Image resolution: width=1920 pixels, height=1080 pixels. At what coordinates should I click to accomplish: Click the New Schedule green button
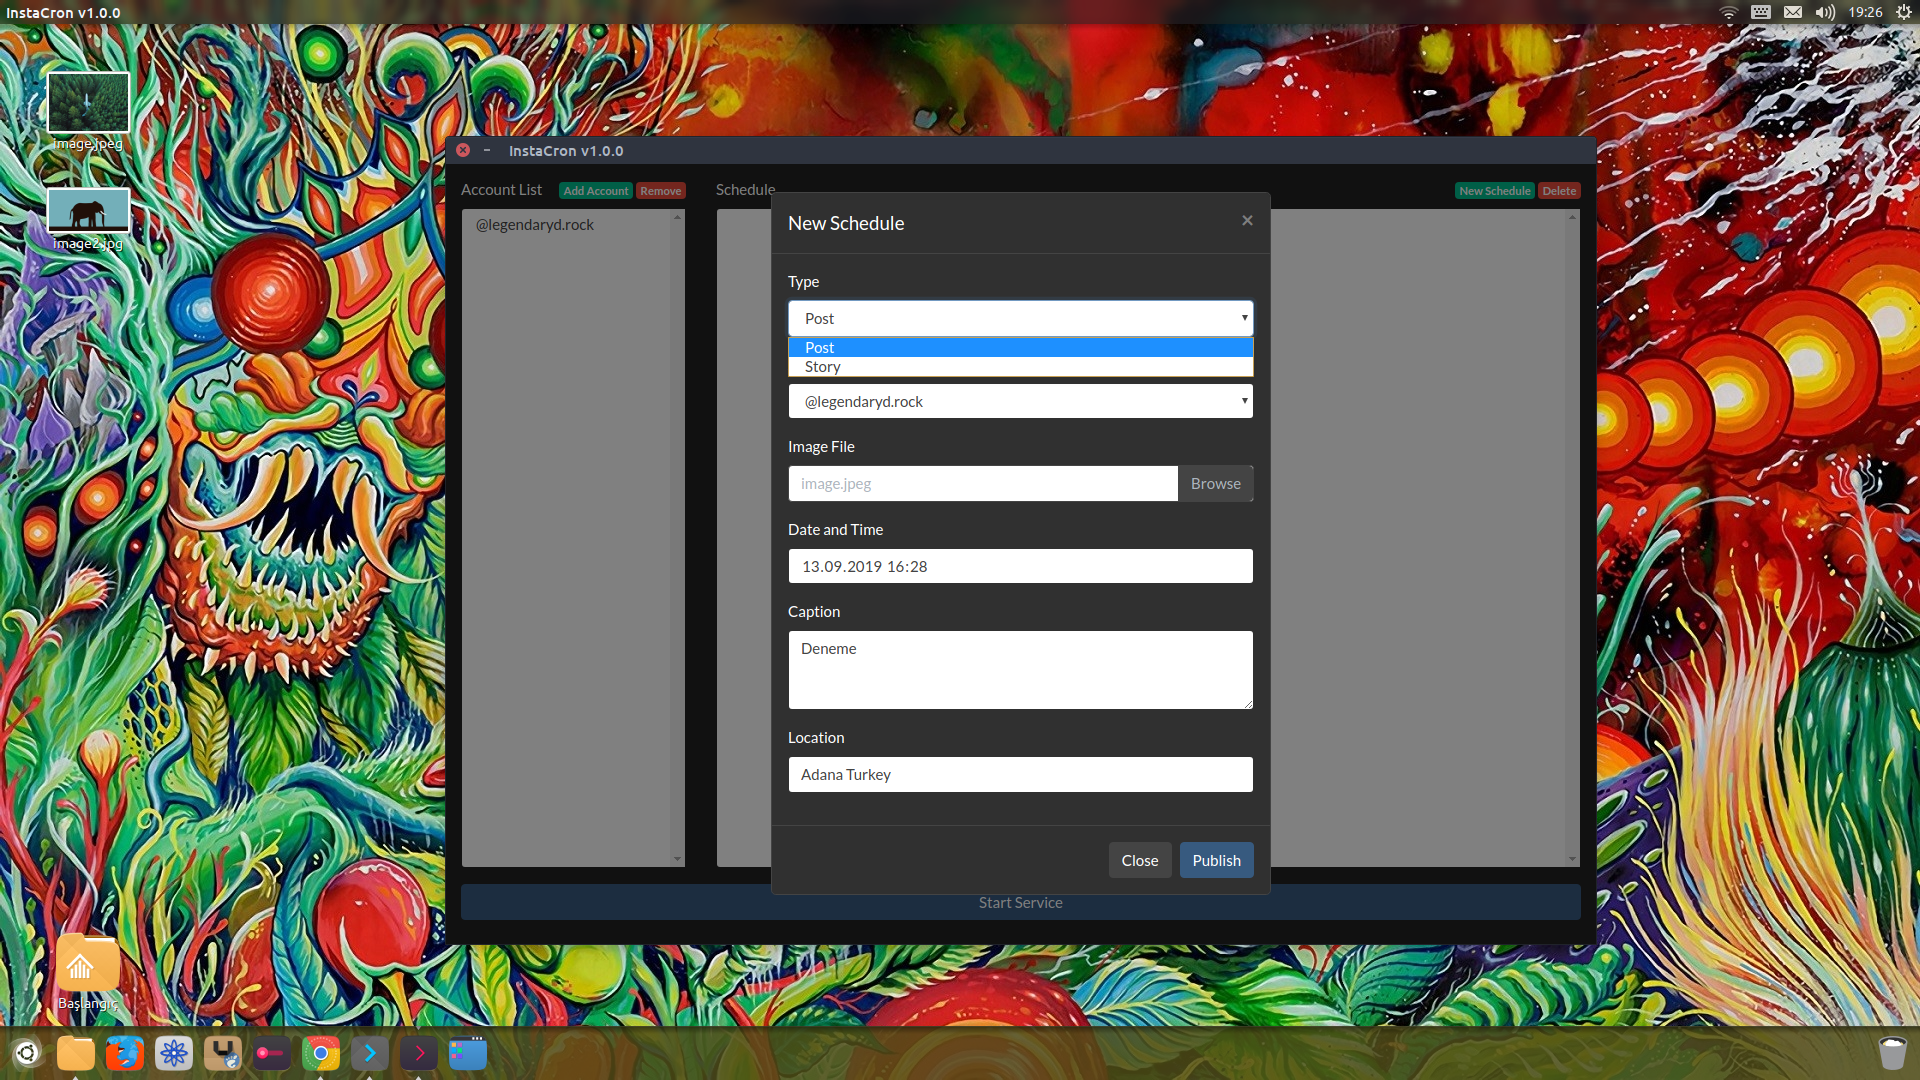(x=1495, y=190)
